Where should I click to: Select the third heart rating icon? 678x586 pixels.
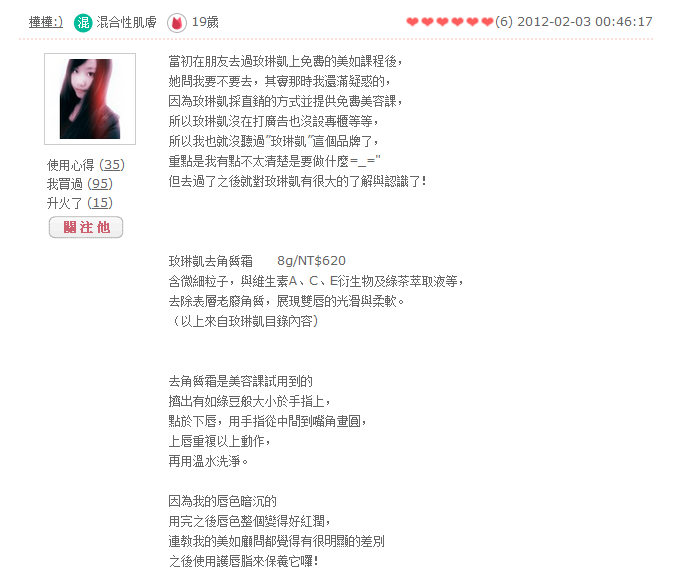click(442, 22)
